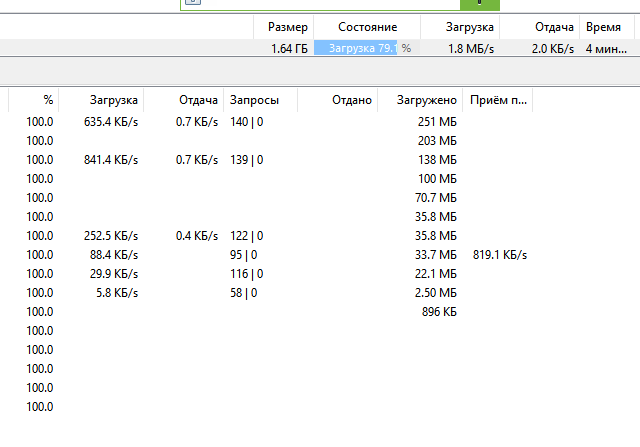Click downloaded amount 70.7 МБ
The image size is (640, 447).
coord(436,198)
